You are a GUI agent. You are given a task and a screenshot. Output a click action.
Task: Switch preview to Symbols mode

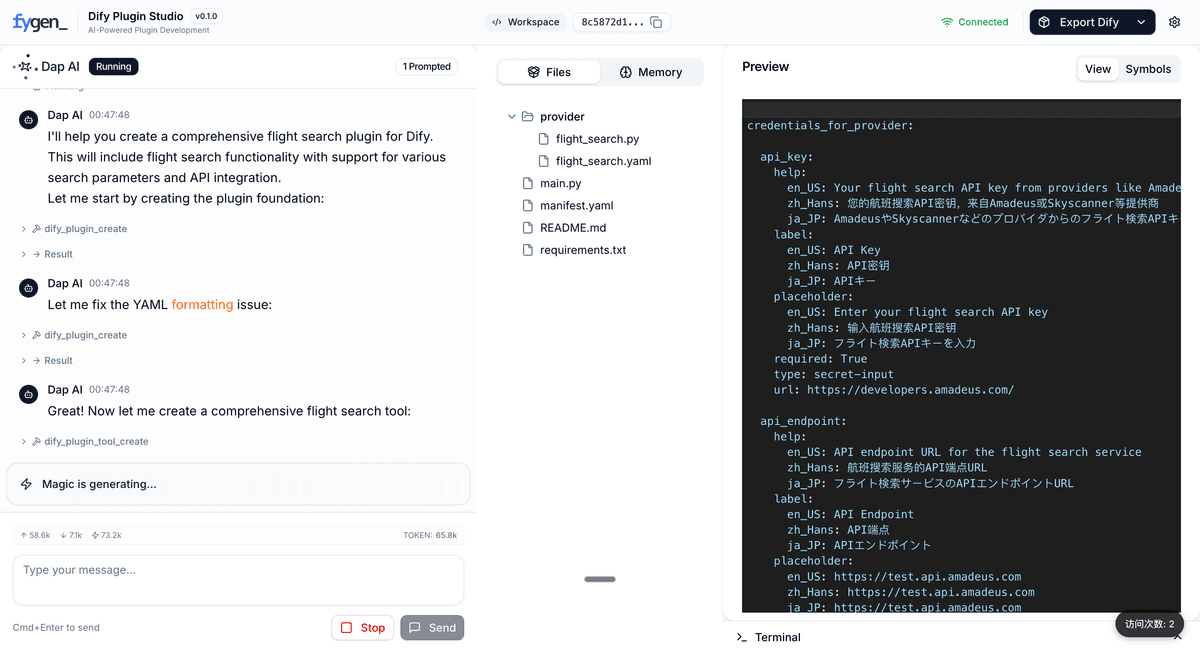click(1148, 69)
